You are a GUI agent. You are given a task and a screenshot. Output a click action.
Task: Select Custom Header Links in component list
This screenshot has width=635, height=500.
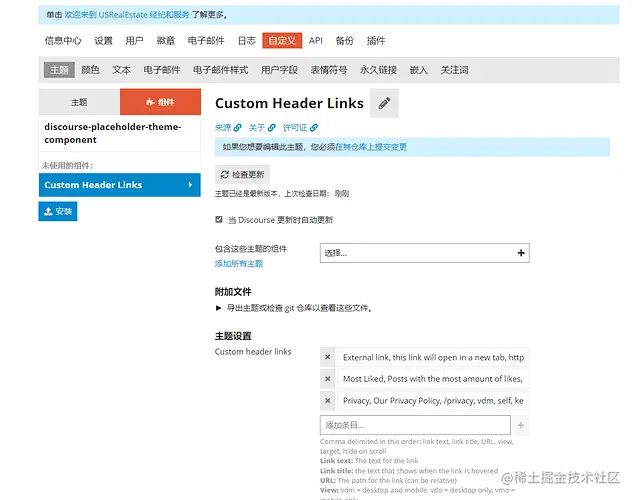coord(119,185)
